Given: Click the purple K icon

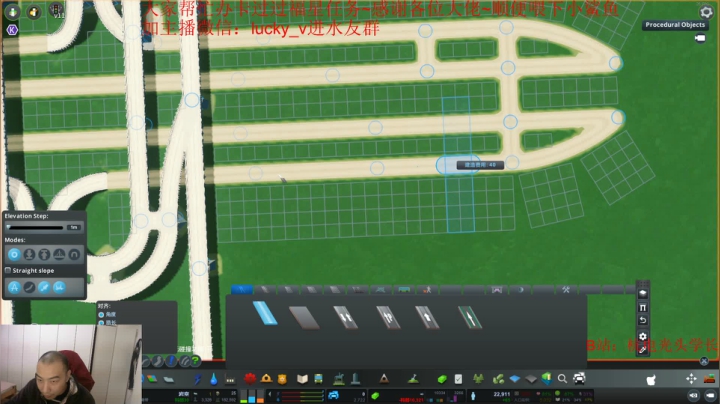Looking at the screenshot, I should 12,30.
